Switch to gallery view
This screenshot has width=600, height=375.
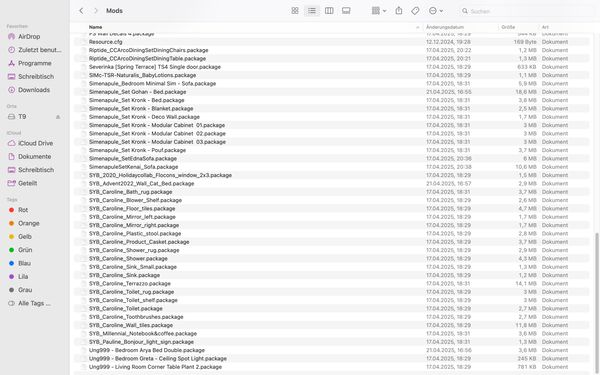click(x=346, y=11)
